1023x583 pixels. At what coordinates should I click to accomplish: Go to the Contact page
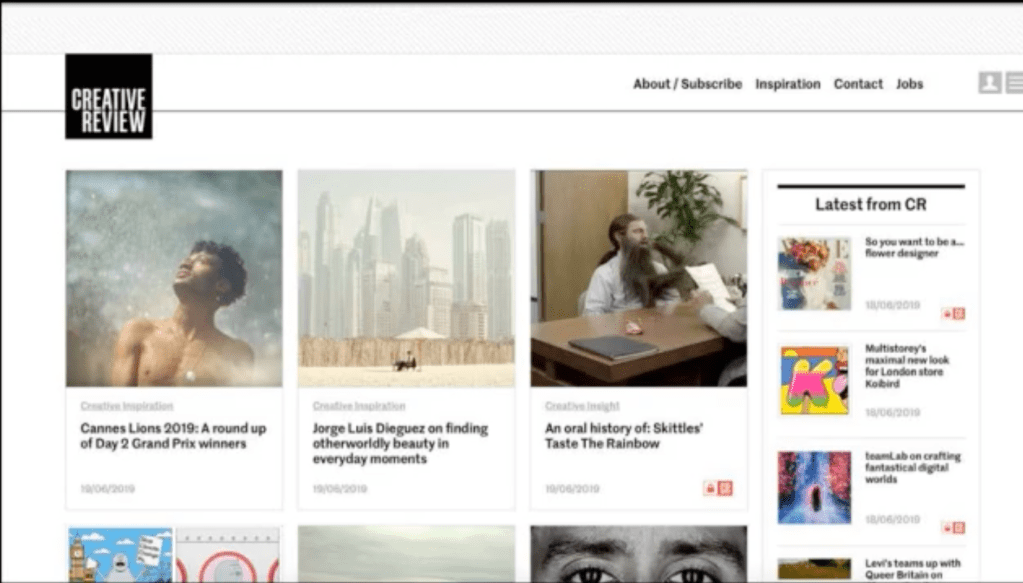(858, 84)
